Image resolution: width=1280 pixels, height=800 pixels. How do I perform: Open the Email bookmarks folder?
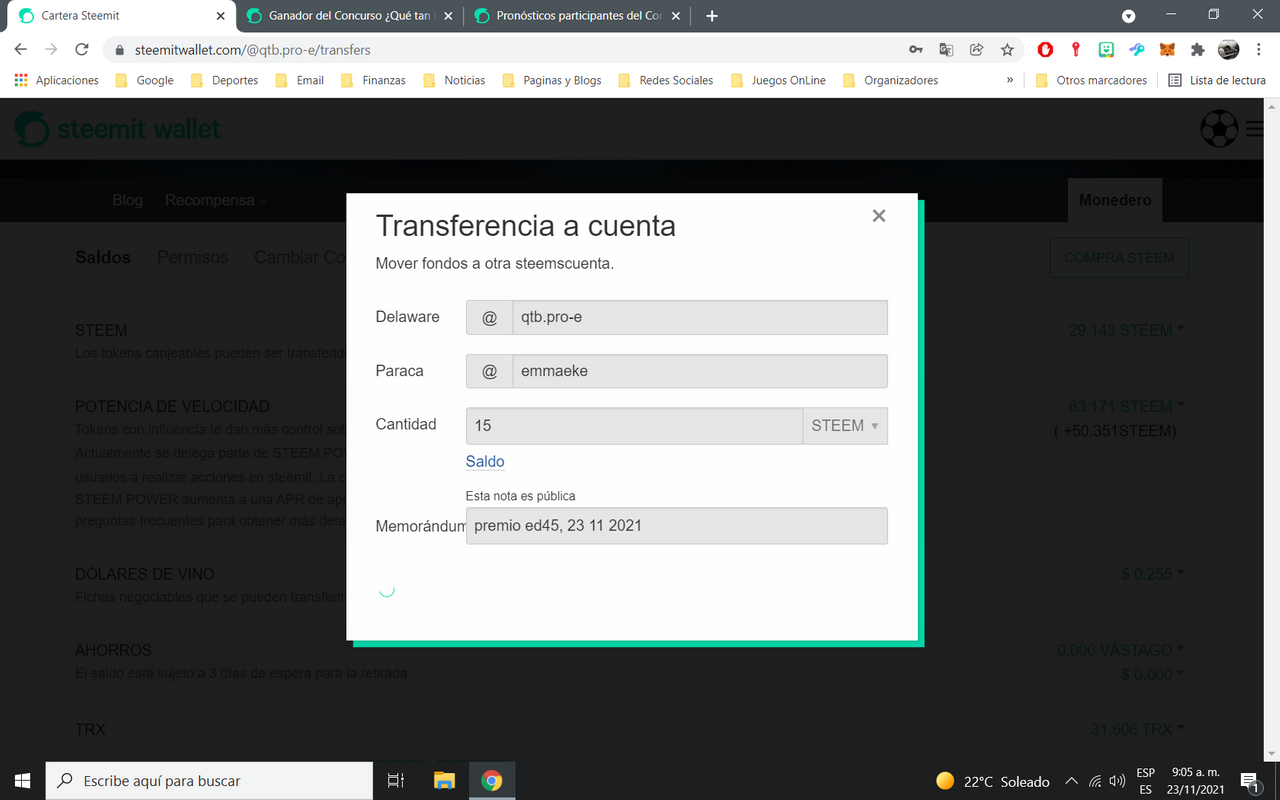point(299,80)
